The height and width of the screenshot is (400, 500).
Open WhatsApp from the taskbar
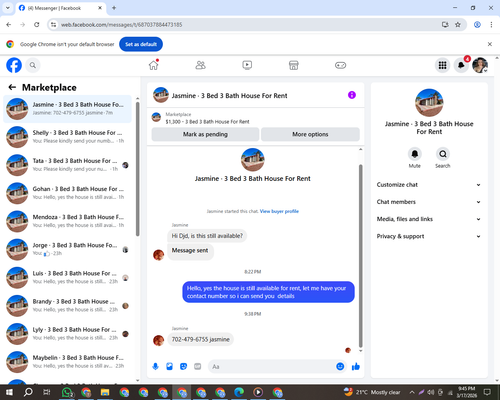67,392
